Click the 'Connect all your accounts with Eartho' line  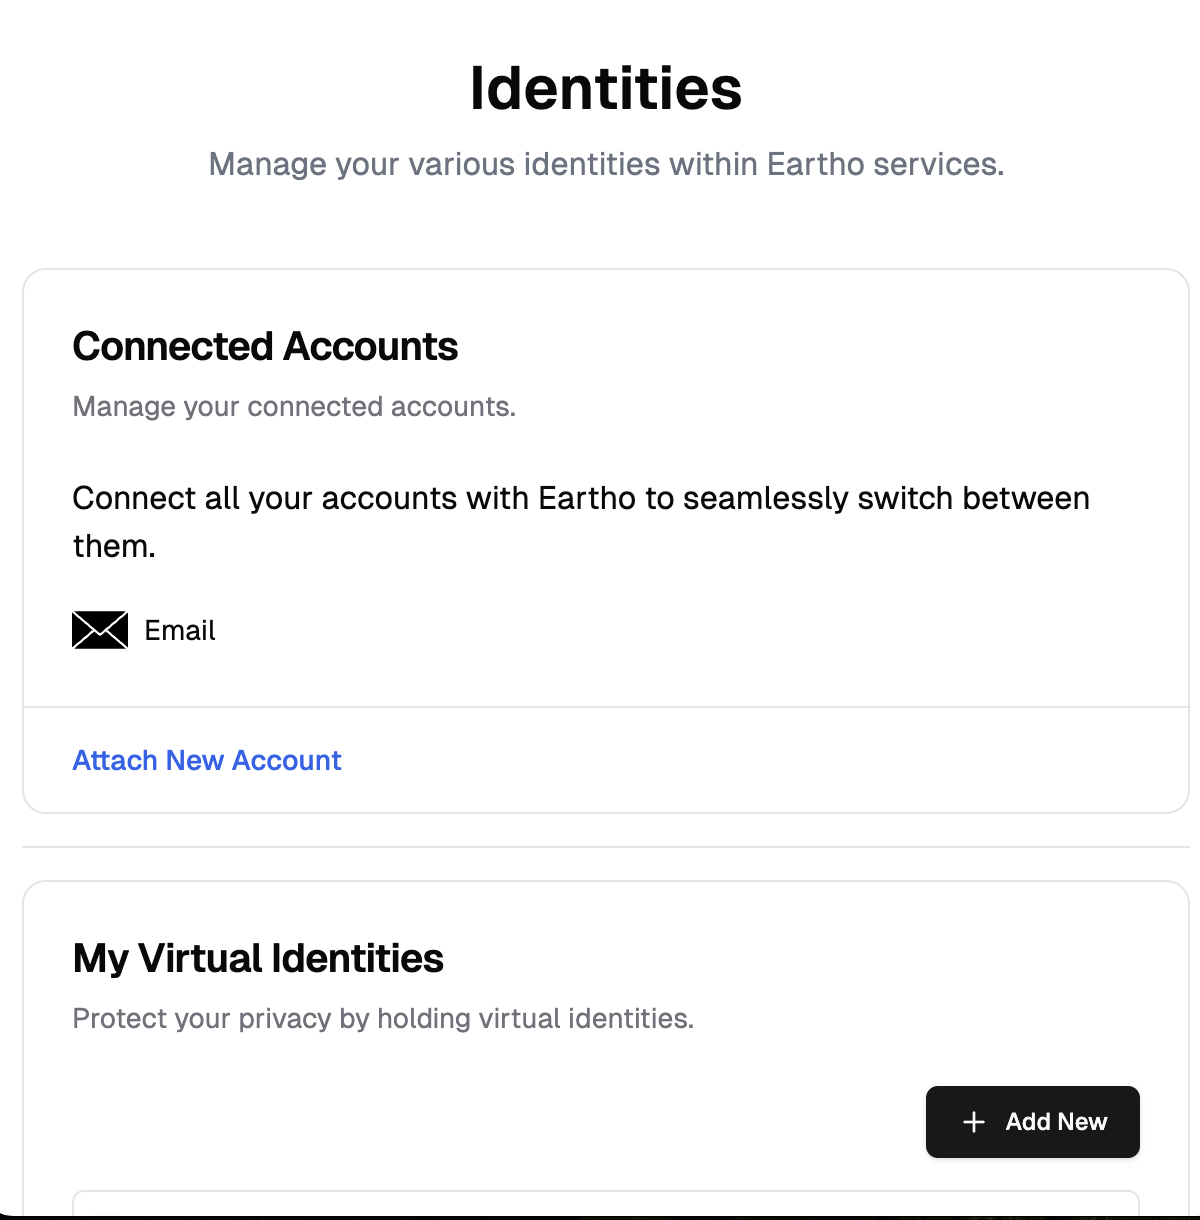pyautogui.click(x=580, y=498)
